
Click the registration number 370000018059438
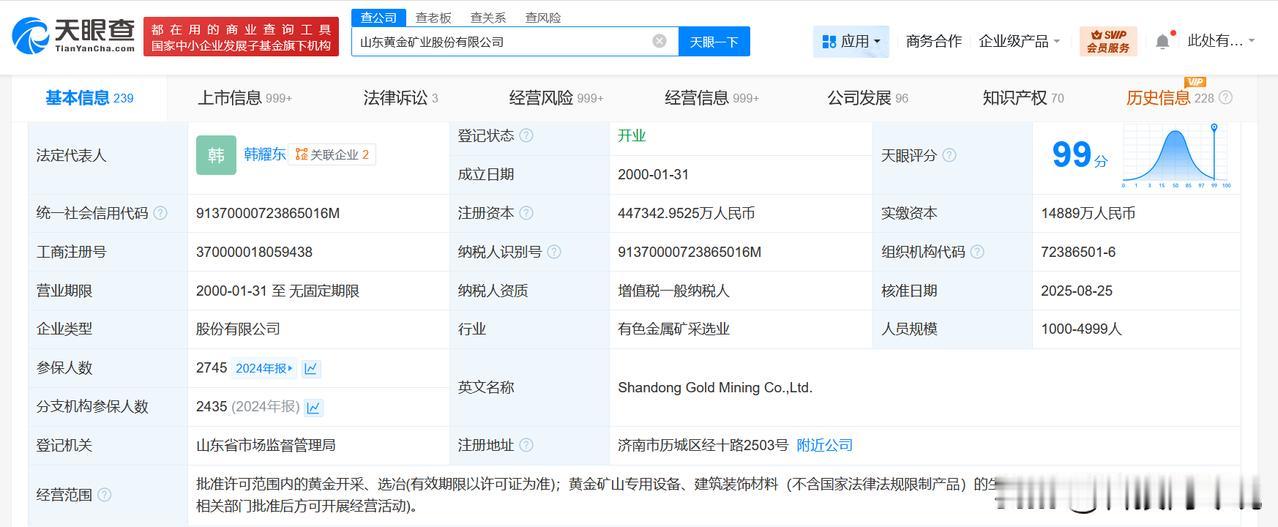254,252
